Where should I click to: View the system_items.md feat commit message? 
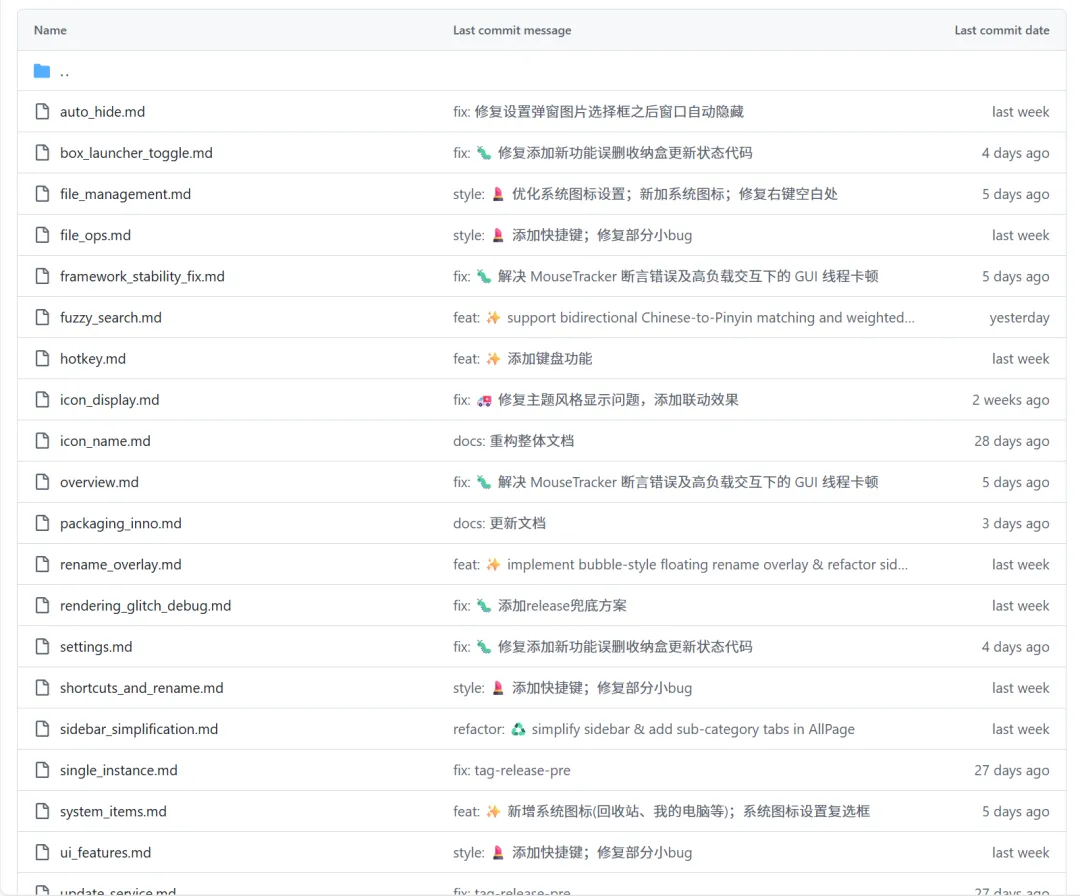point(661,811)
